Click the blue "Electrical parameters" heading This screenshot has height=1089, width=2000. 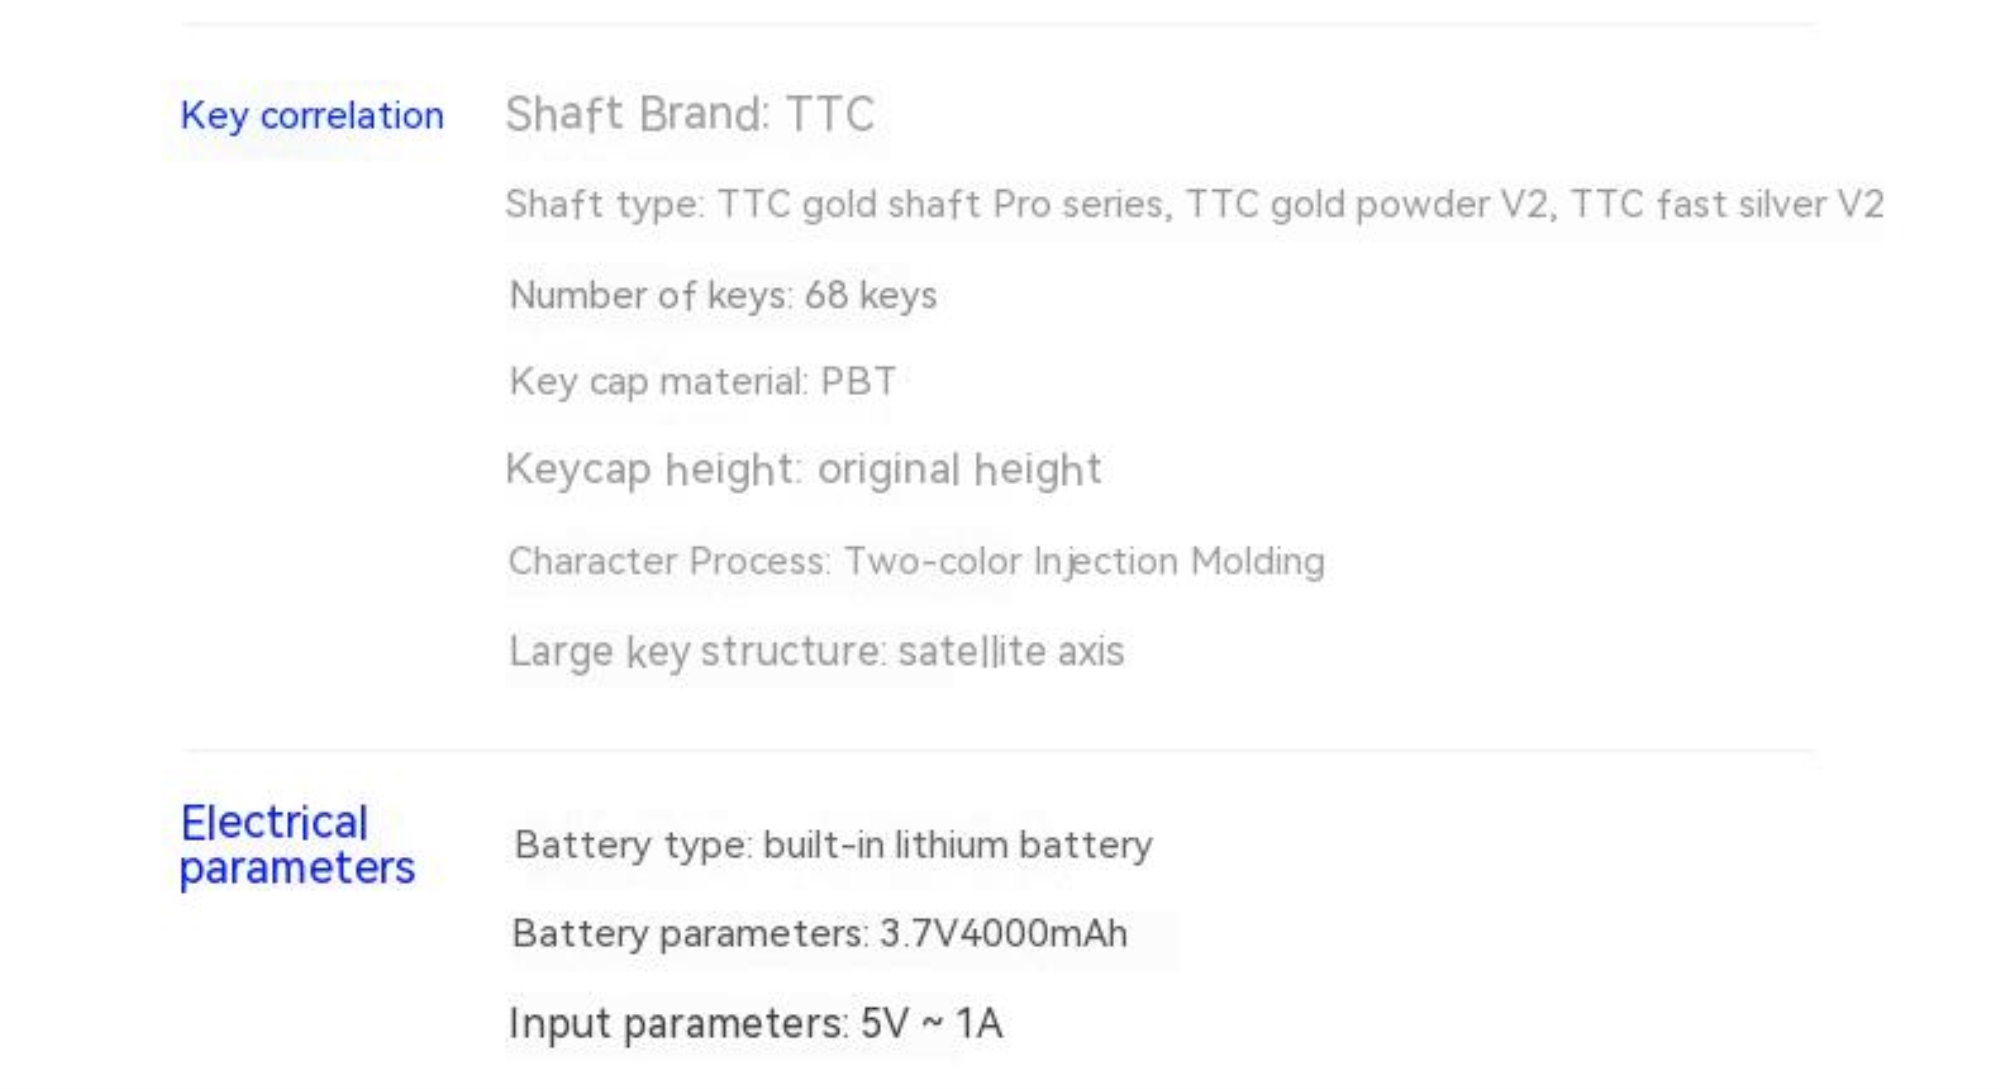point(297,845)
